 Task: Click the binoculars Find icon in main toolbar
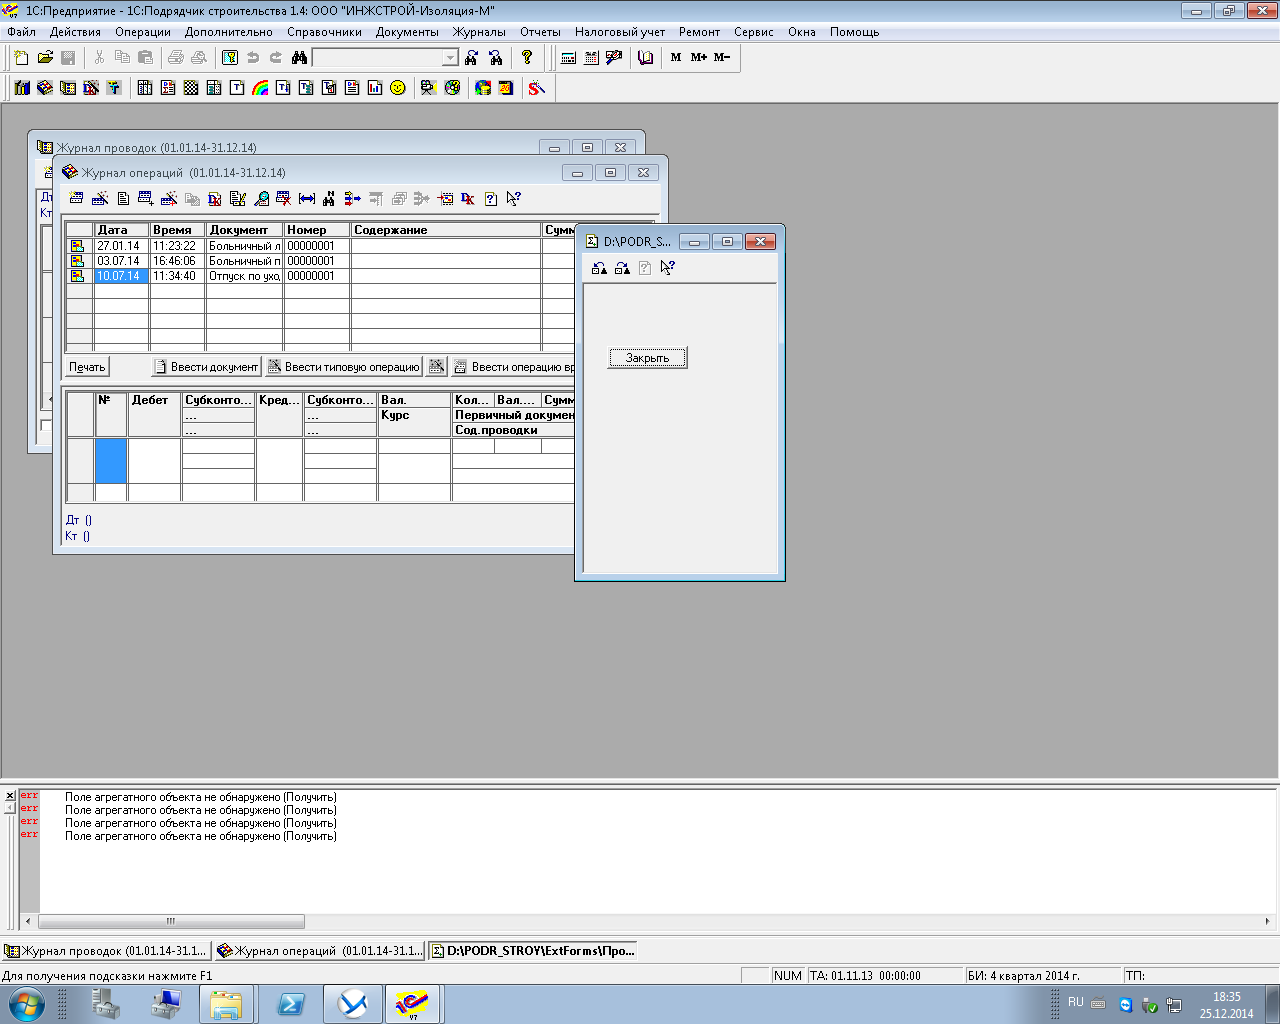(299, 58)
